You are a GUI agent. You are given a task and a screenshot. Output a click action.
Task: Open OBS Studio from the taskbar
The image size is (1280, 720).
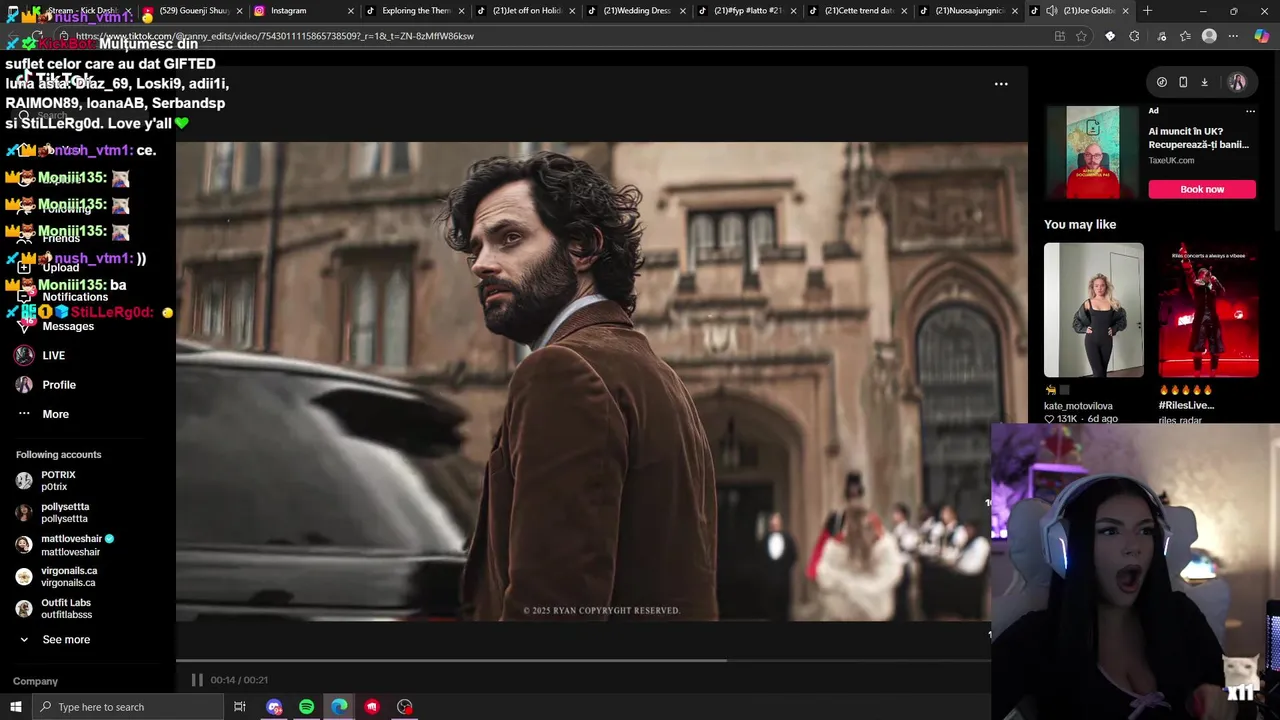(405, 707)
